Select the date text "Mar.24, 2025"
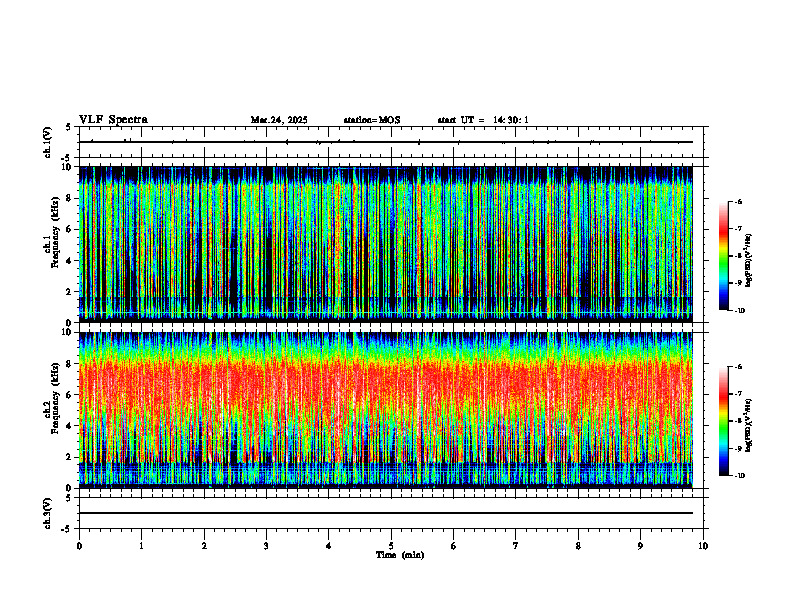 (x=279, y=120)
